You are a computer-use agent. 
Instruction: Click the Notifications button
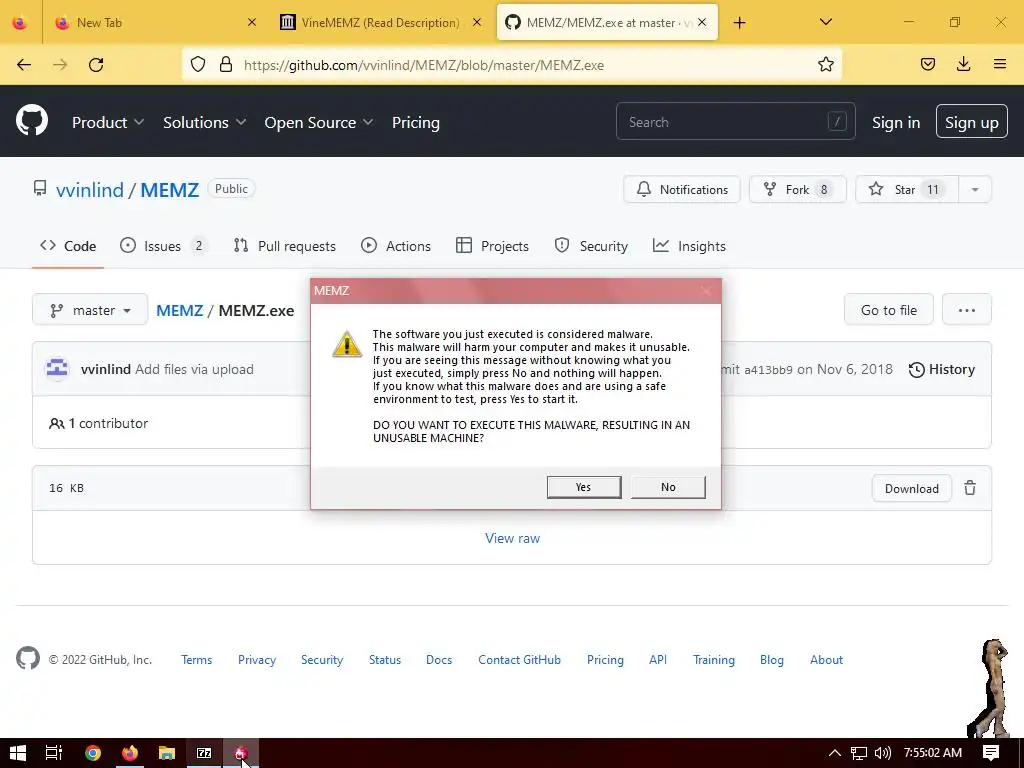682,189
